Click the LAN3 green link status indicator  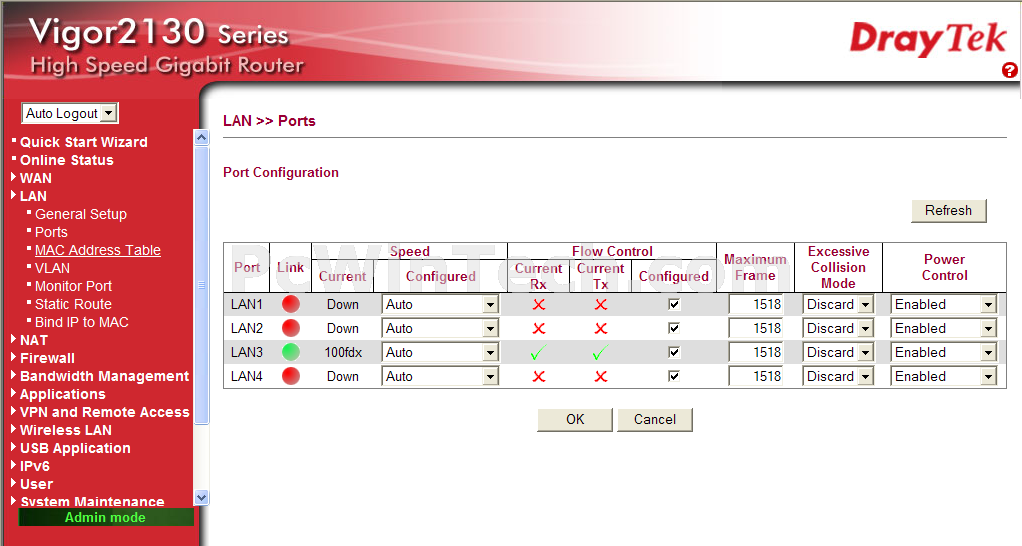291,352
